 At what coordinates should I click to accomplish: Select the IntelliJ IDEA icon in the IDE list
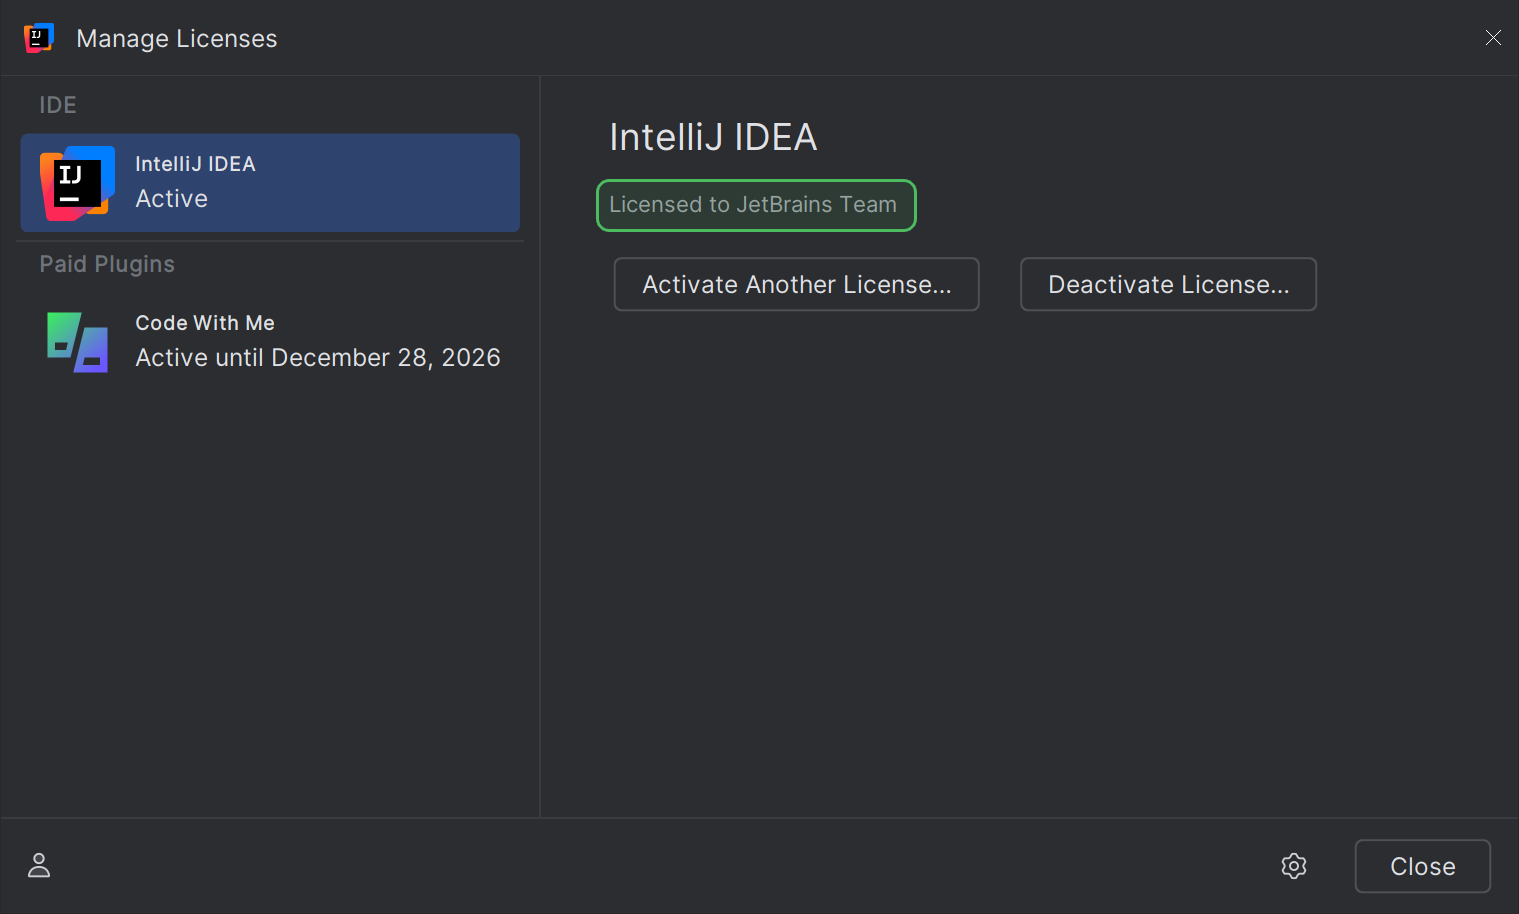(75, 183)
